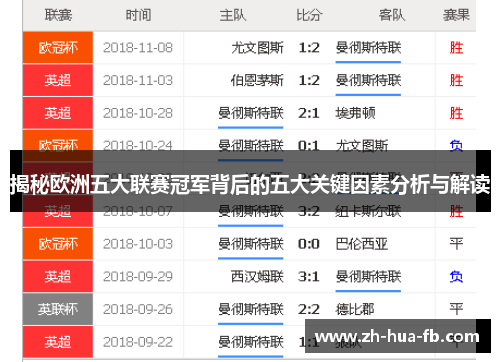
Task: Click the 比分 column header
Action: coord(309,15)
